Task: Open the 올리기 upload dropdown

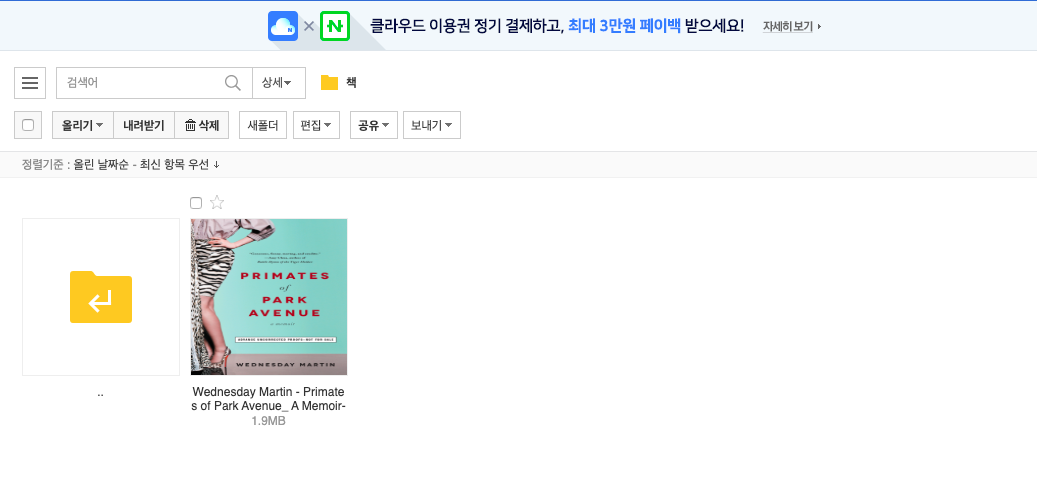Action: [83, 125]
